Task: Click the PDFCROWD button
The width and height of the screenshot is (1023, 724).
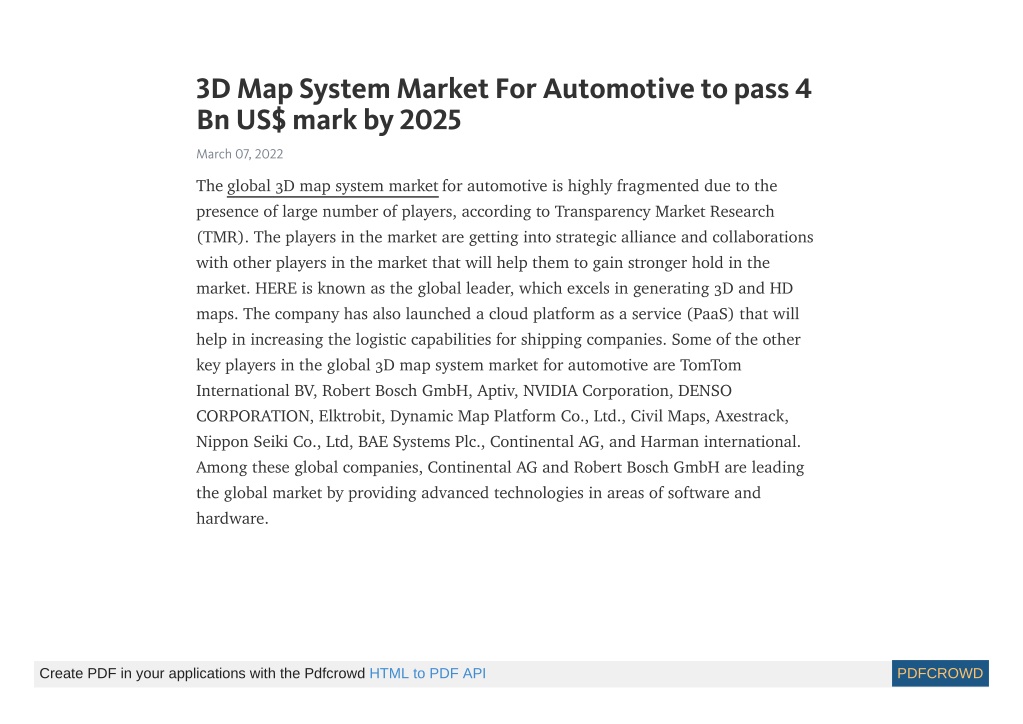Action: [940, 674]
